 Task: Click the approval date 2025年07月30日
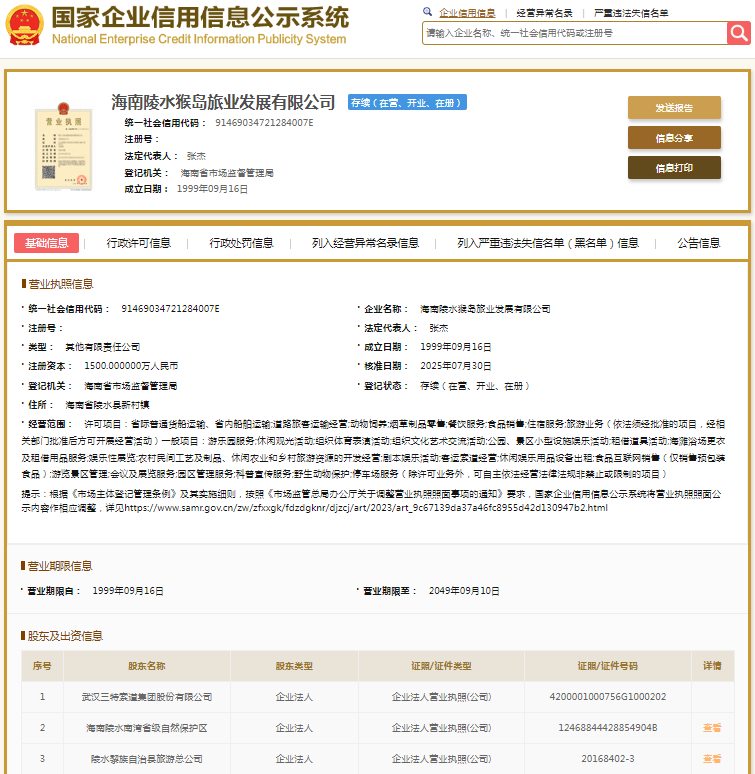point(455,366)
